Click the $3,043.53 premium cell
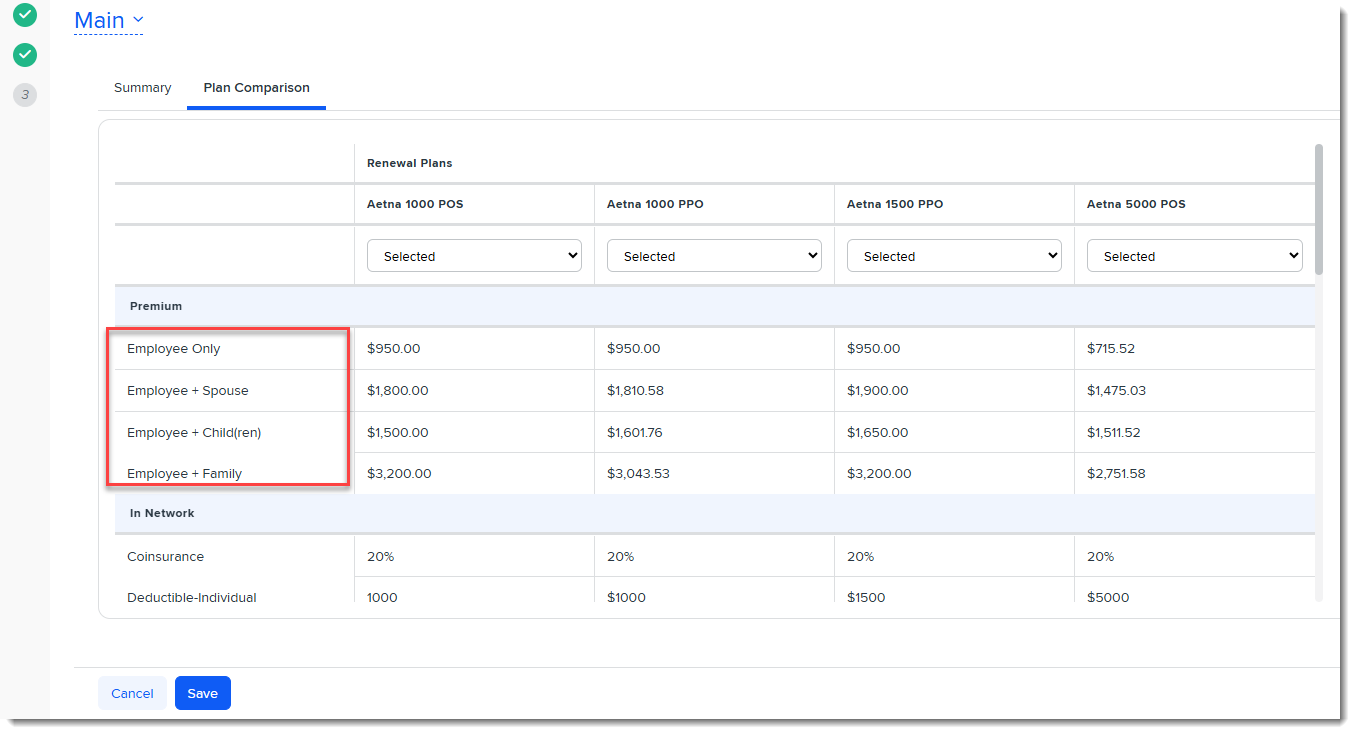 tap(638, 474)
